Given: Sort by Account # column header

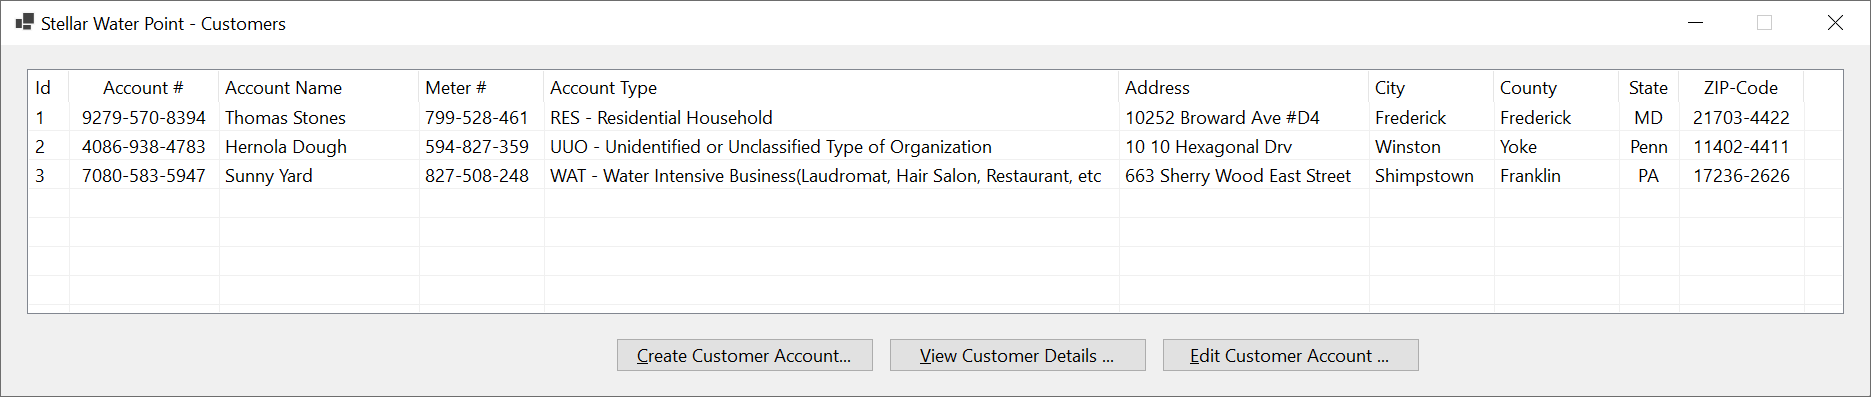Looking at the screenshot, I should (x=144, y=87).
